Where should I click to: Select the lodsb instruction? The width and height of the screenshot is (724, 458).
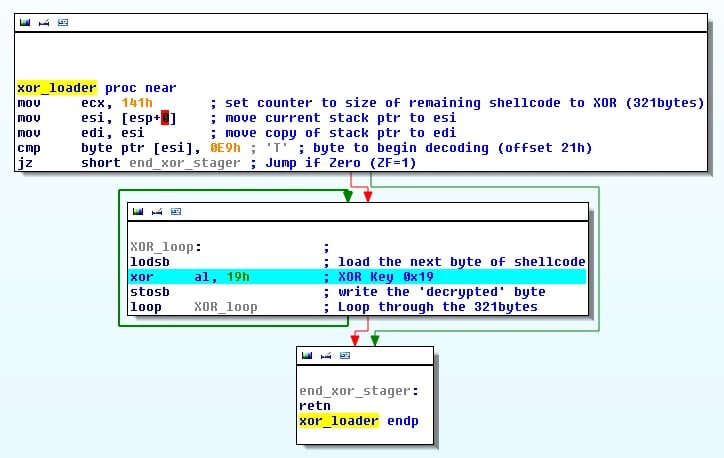150,262
